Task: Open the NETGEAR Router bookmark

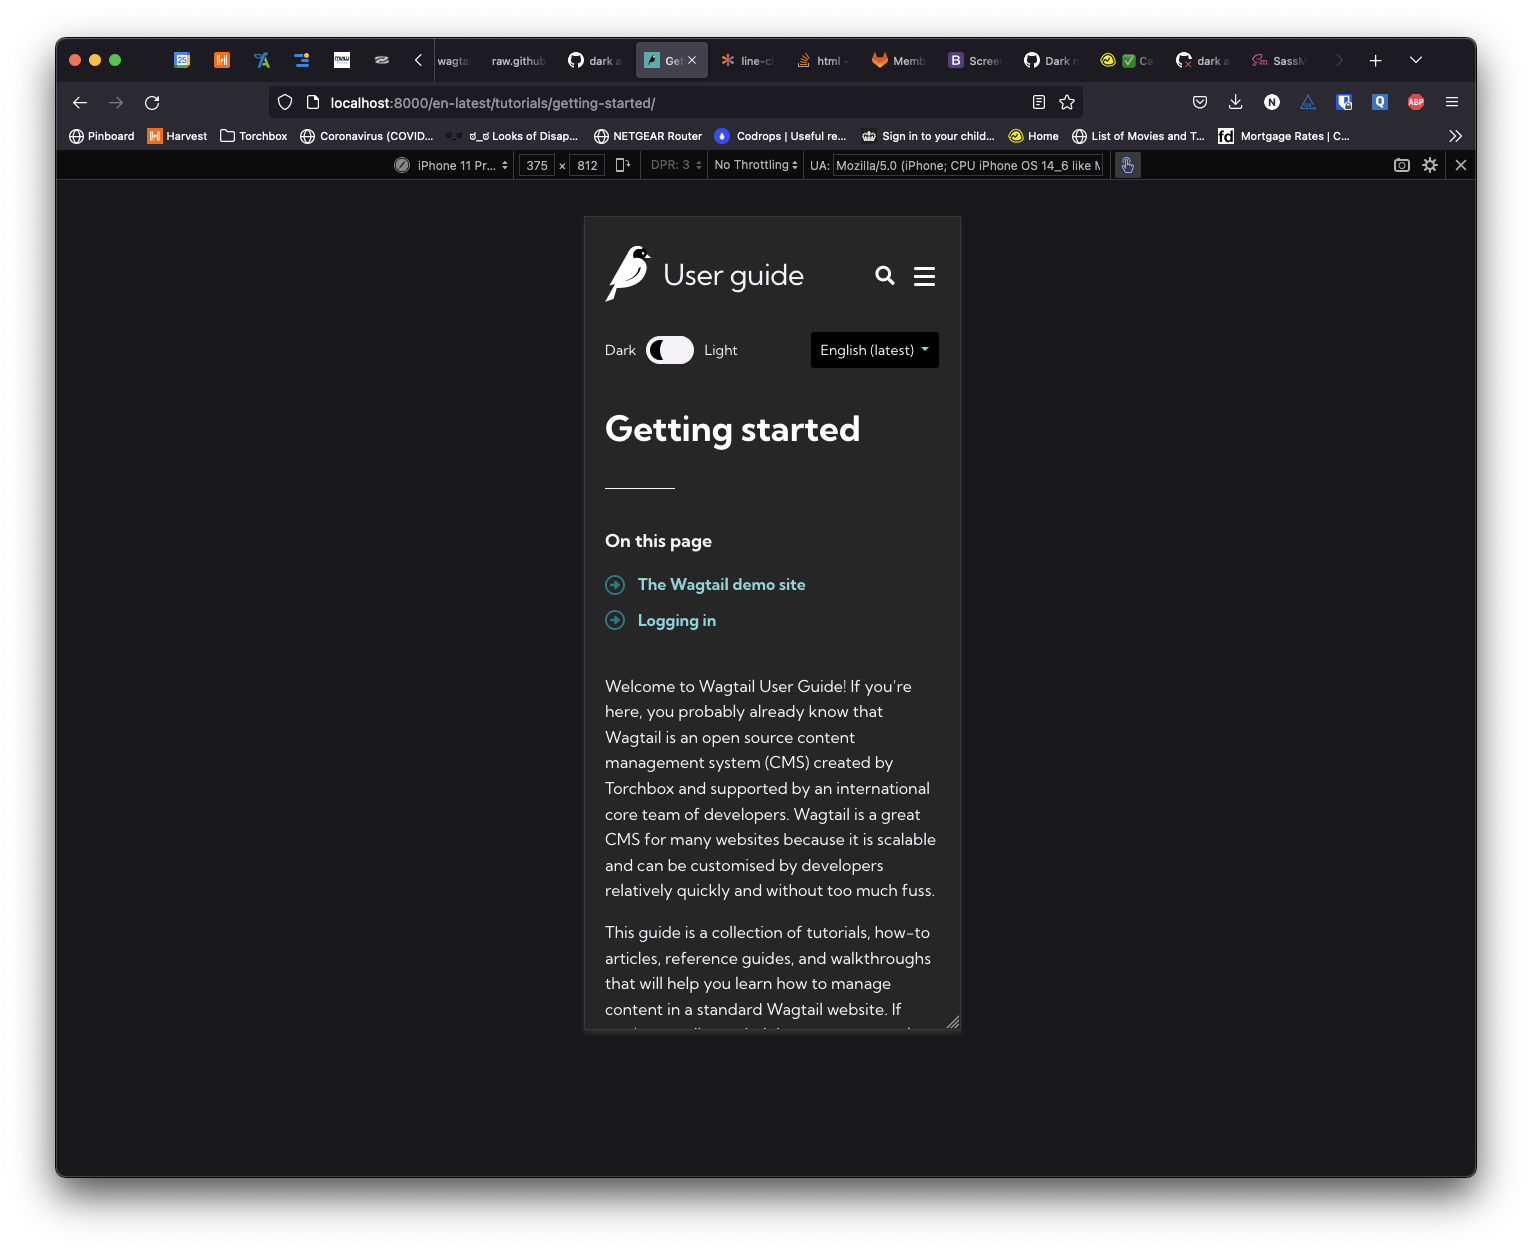Action: pyautogui.click(x=648, y=136)
